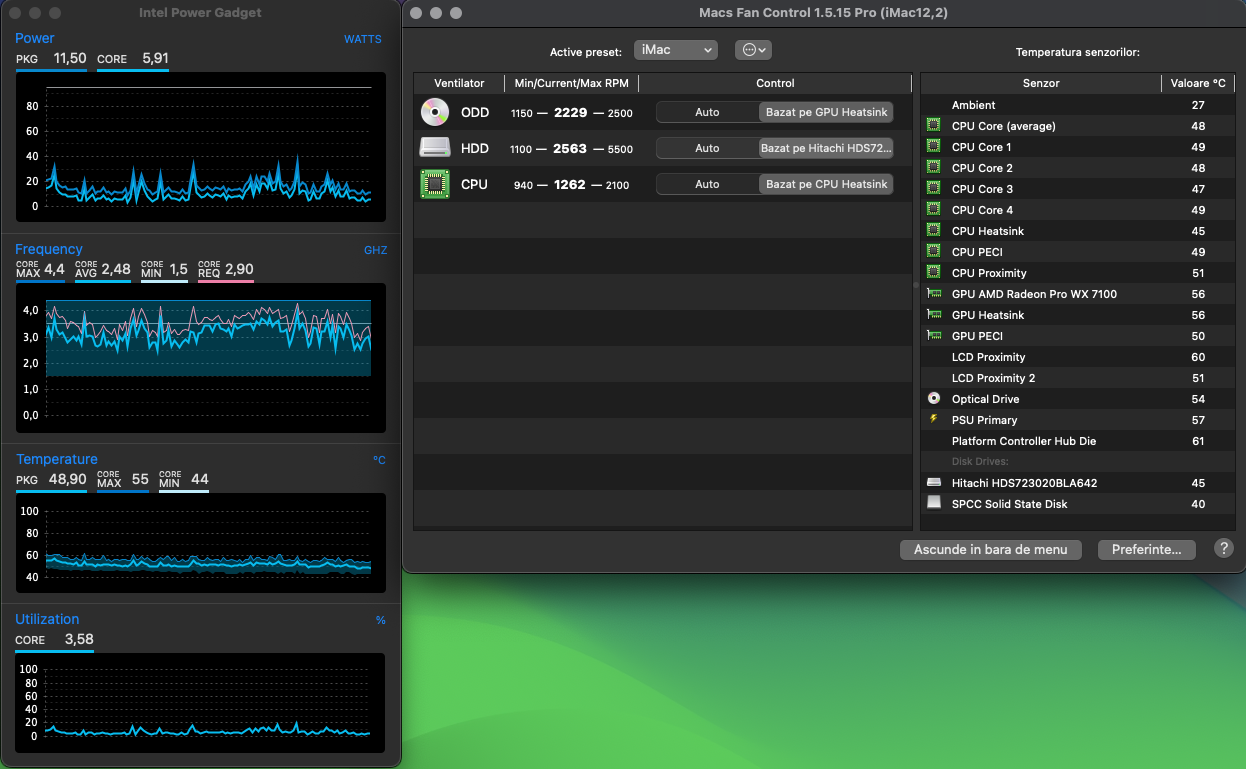Click the HDD fan drive icon
Screen dimensions: 1246x769
coord(435,148)
